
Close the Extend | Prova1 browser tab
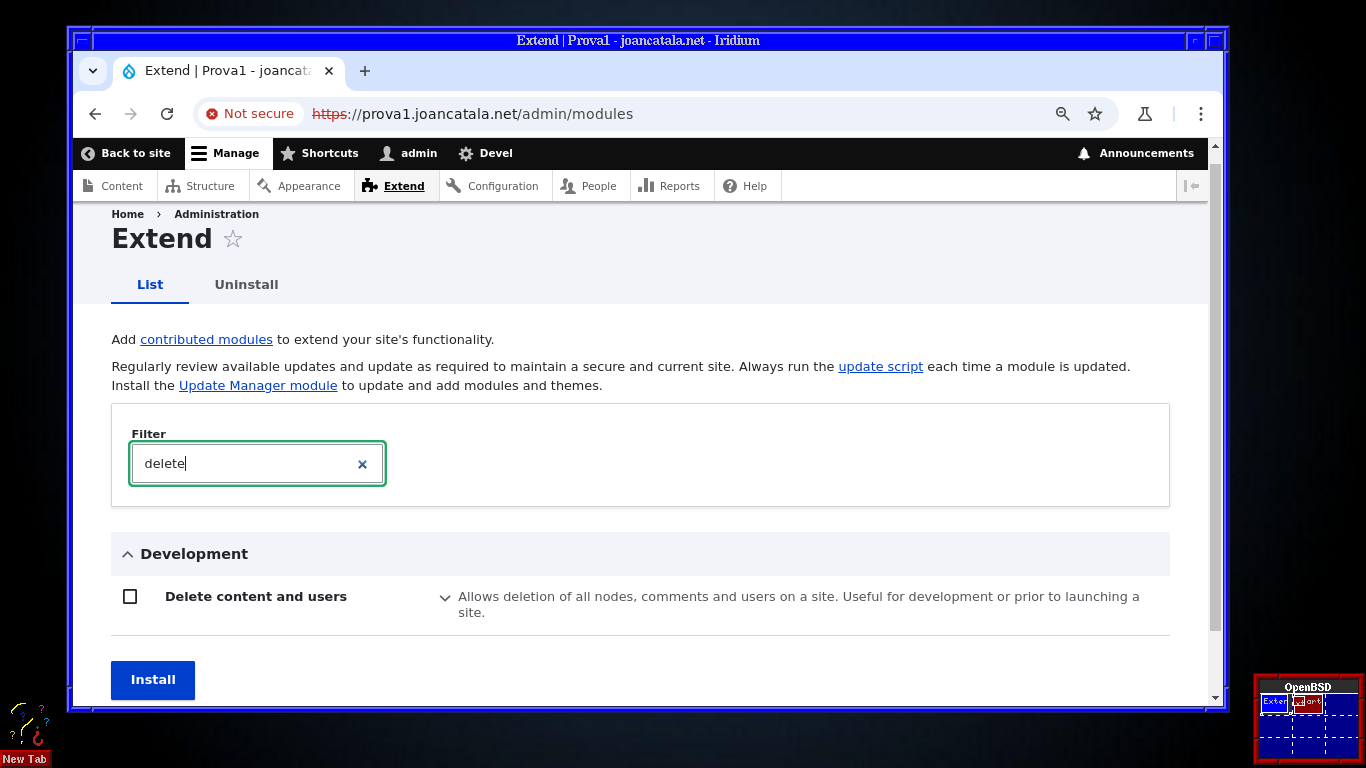[329, 71]
